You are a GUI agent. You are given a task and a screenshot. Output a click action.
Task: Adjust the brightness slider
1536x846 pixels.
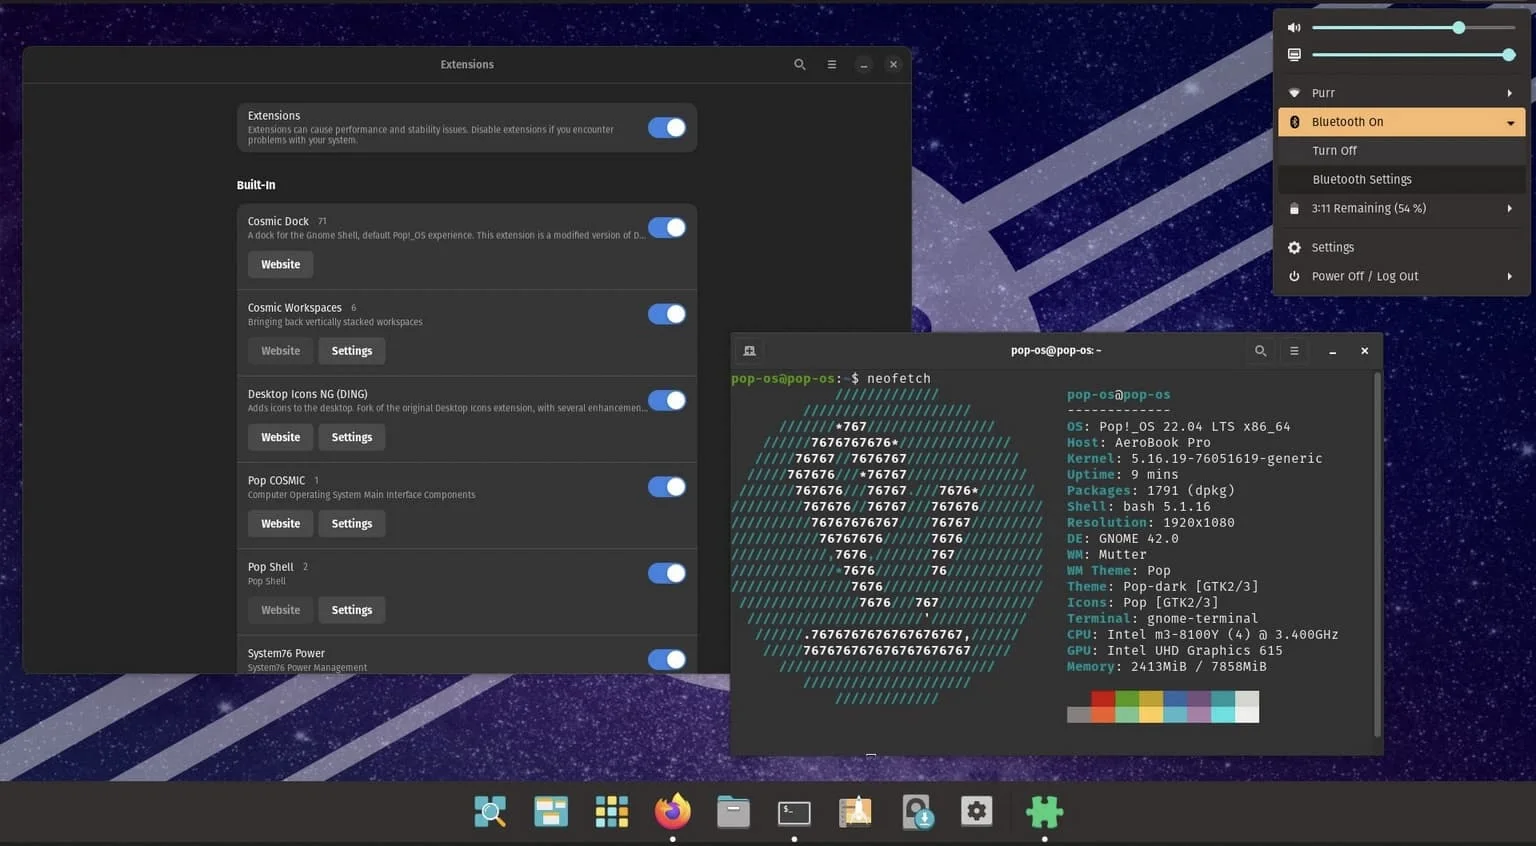click(1414, 55)
